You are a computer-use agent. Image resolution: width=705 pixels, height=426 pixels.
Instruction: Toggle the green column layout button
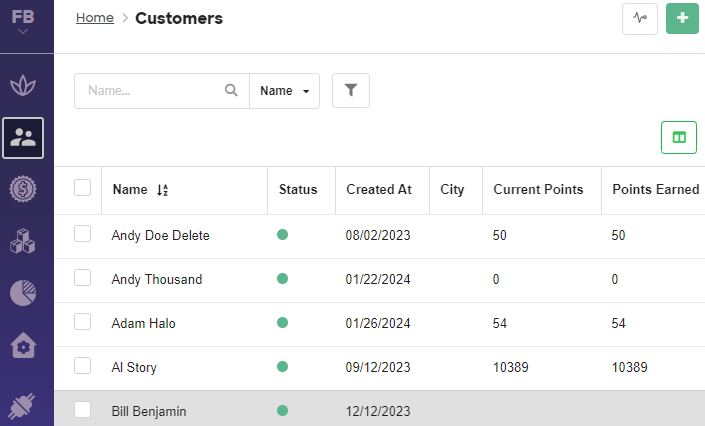click(679, 137)
